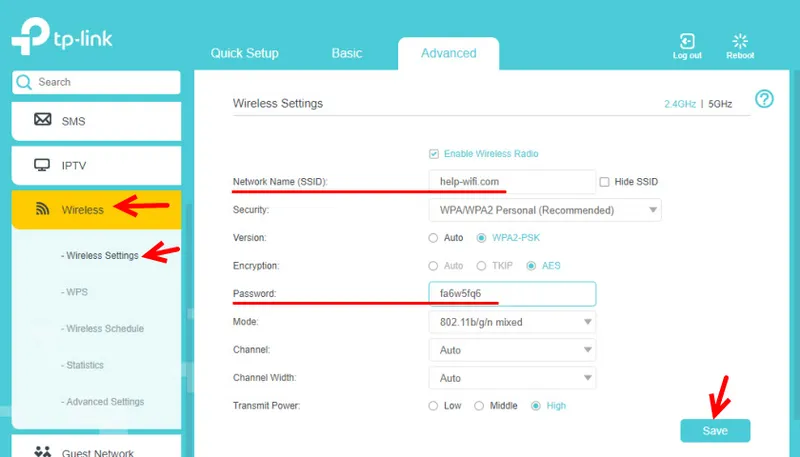This screenshot has height=457, width=800.
Task: Select Low transmit power
Action: [x=433, y=406]
